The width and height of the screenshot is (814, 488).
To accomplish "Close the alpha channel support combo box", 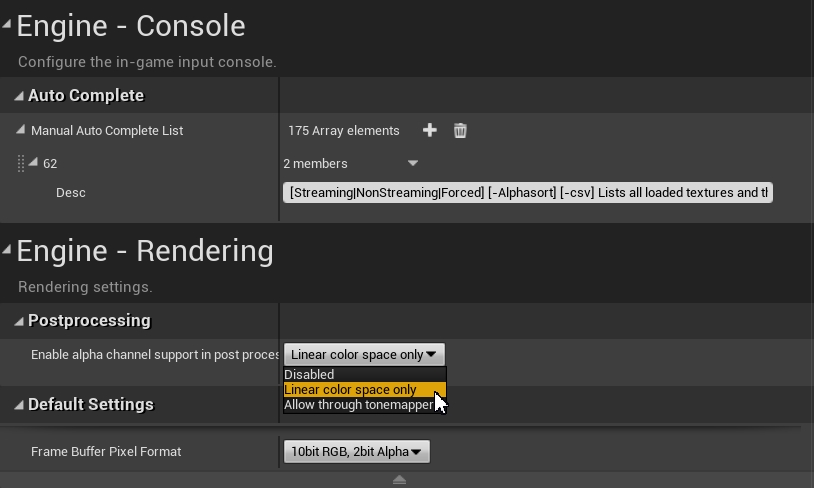I will [x=364, y=354].
